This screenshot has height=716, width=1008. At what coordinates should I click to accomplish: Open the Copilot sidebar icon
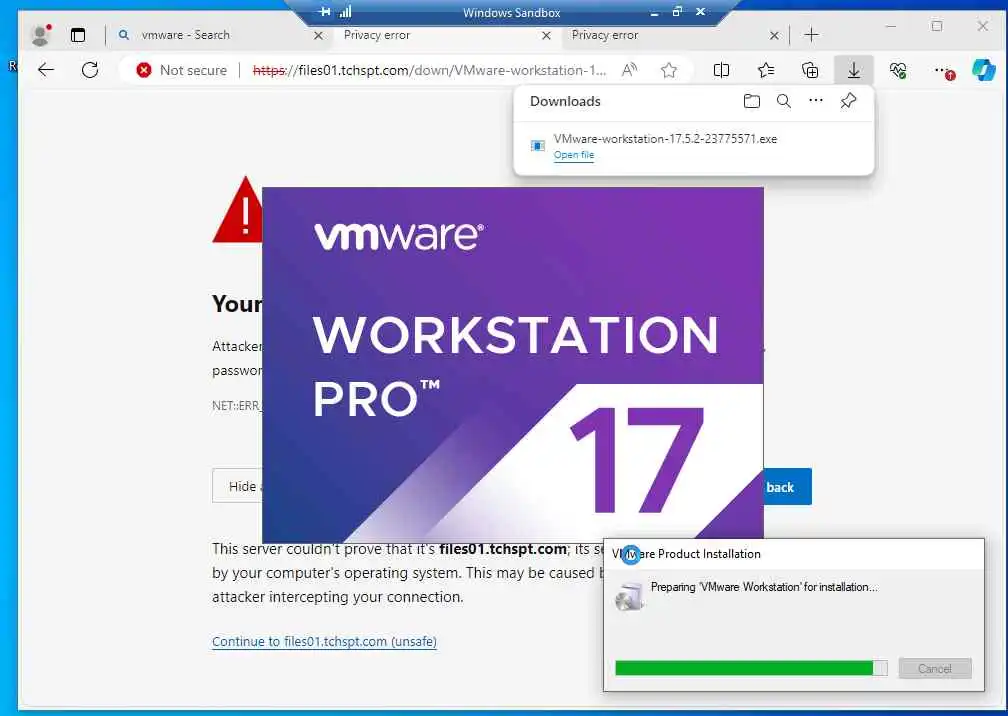click(x=984, y=70)
